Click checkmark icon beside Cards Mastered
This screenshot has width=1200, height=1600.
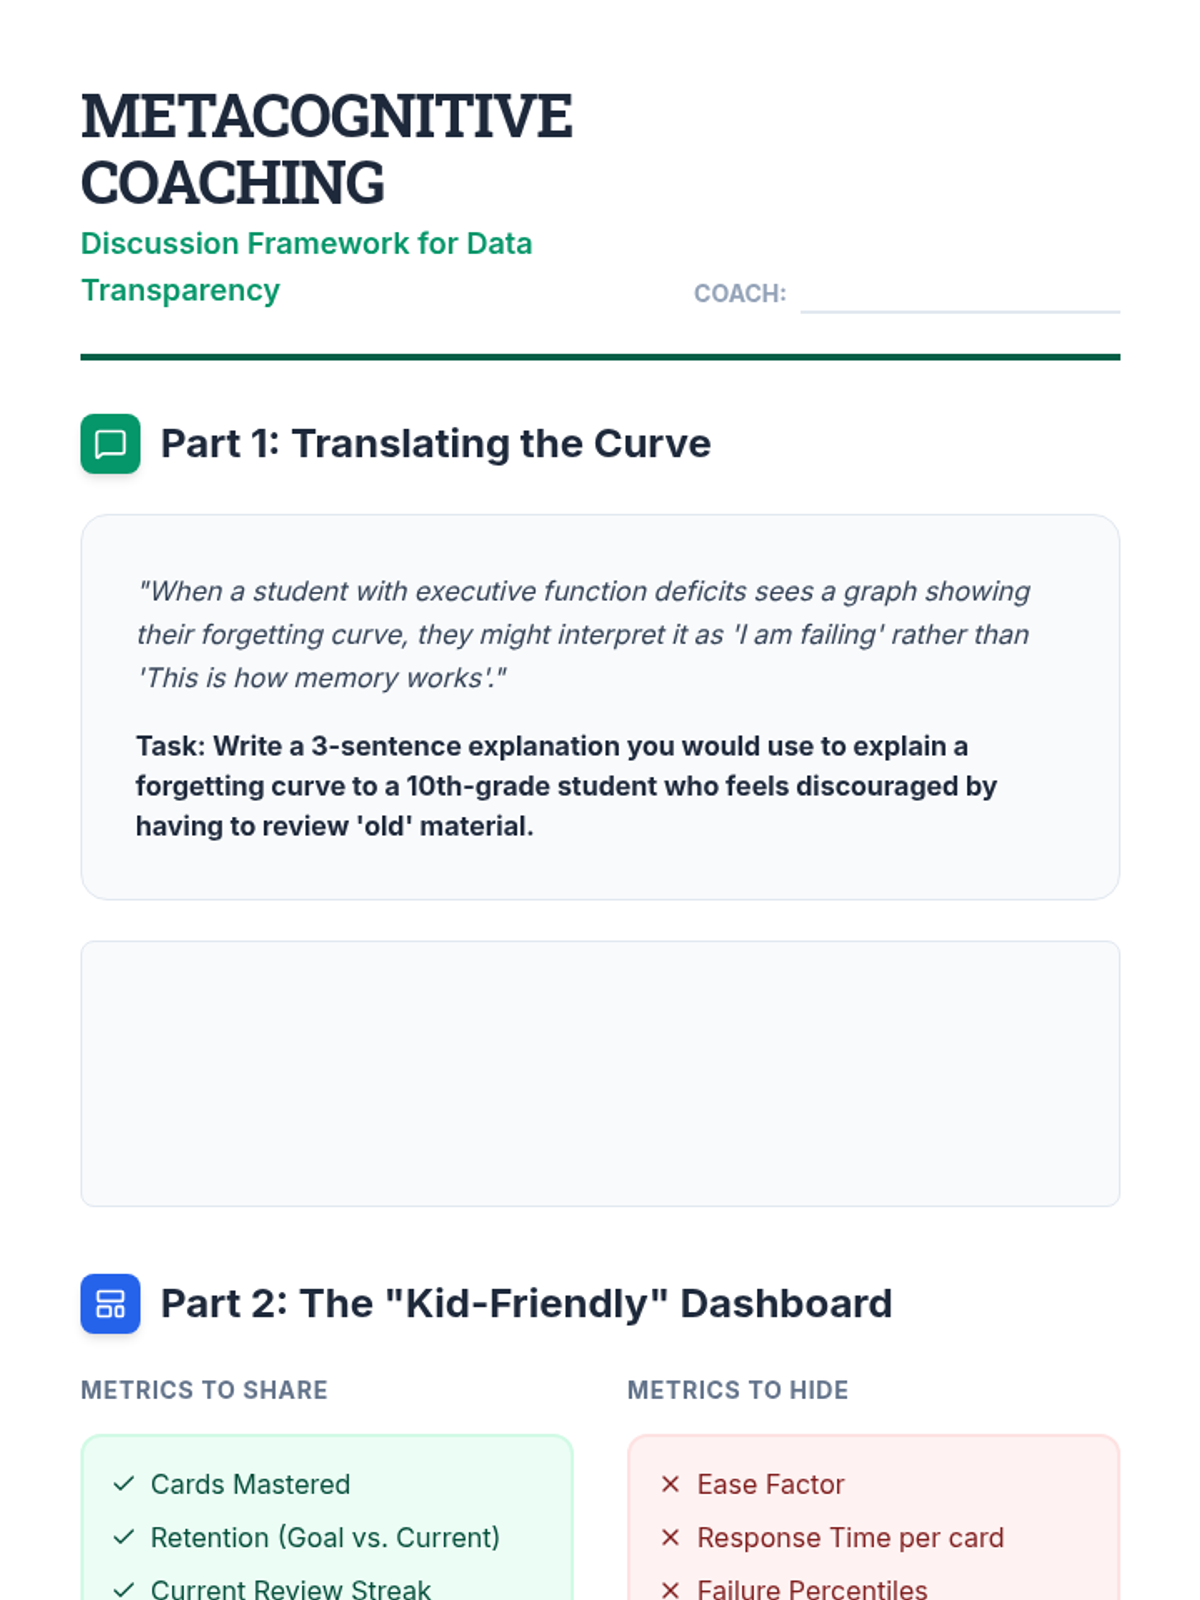[x=124, y=1484]
